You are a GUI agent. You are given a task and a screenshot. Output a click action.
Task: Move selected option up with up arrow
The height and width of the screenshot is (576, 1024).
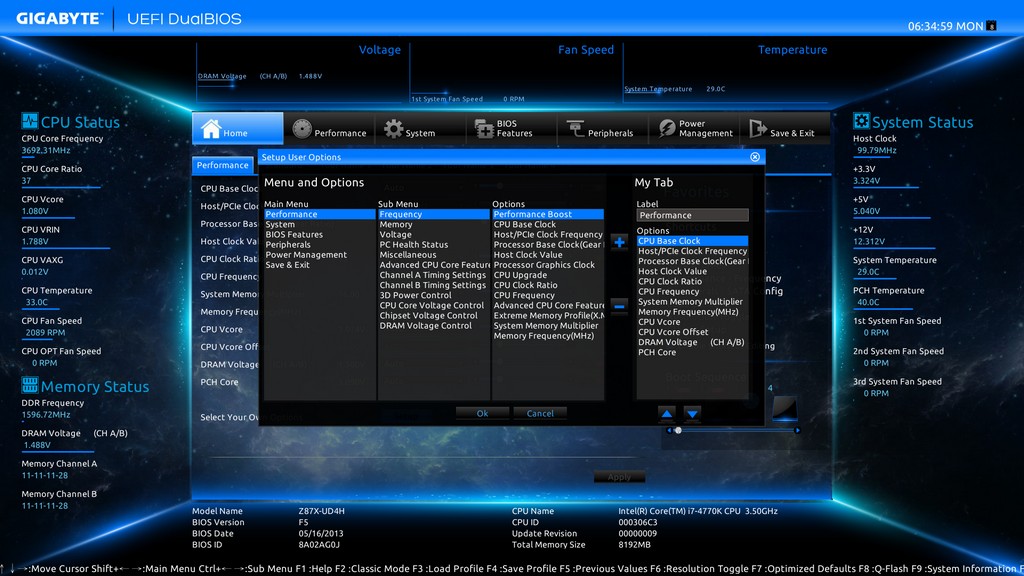(x=666, y=413)
